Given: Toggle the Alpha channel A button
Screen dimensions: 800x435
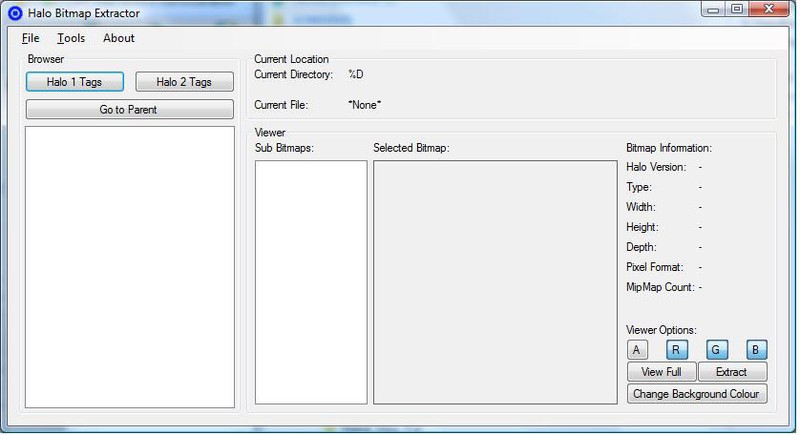Looking at the screenshot, I should click(637, 350).
